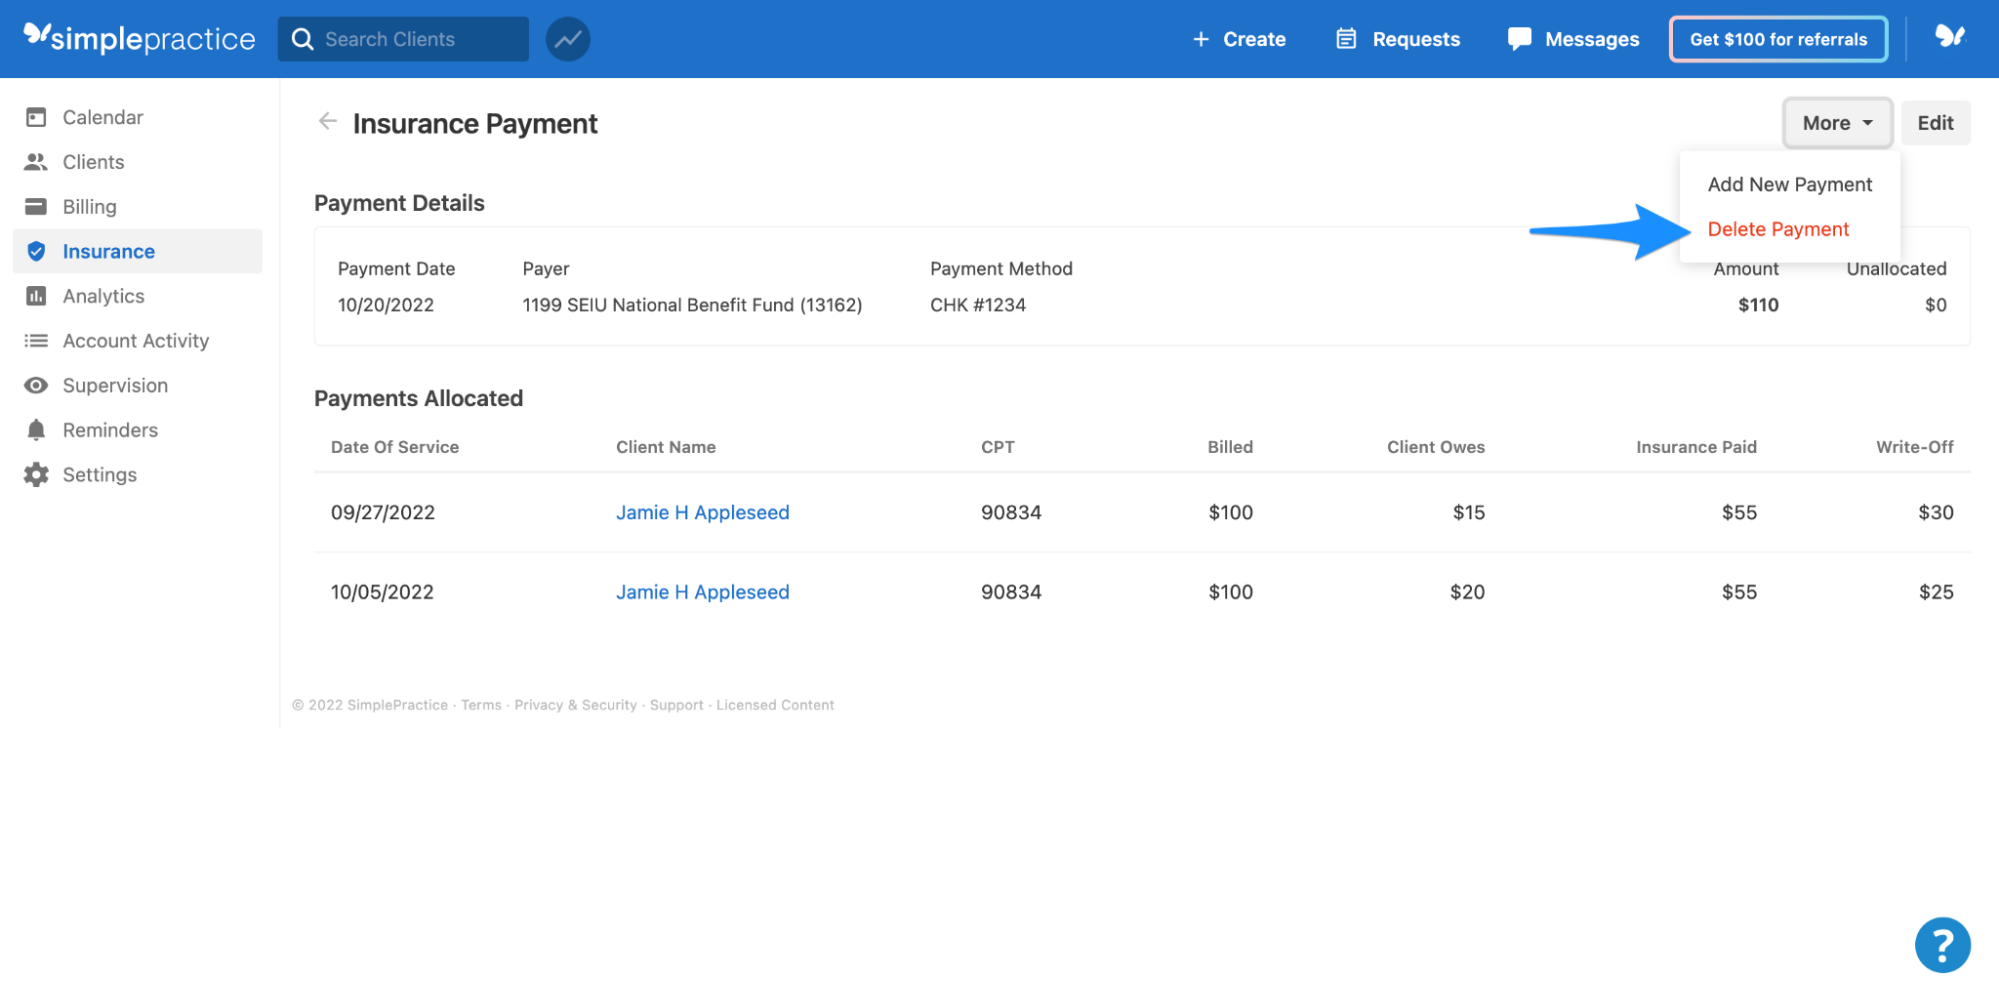Click the Reminders bell icon

(36, 430)
